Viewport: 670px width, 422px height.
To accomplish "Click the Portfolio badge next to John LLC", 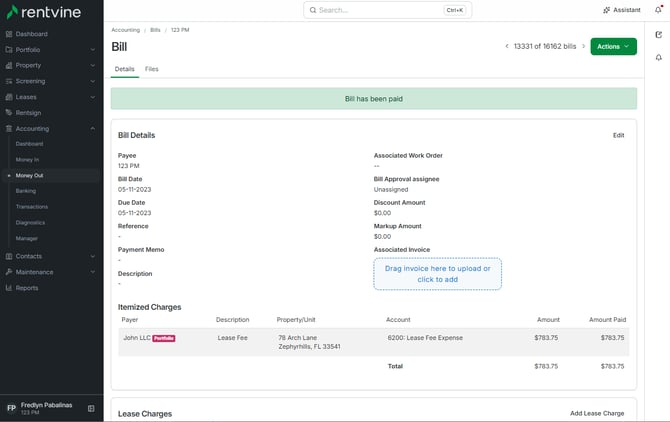I will (164, 338).
